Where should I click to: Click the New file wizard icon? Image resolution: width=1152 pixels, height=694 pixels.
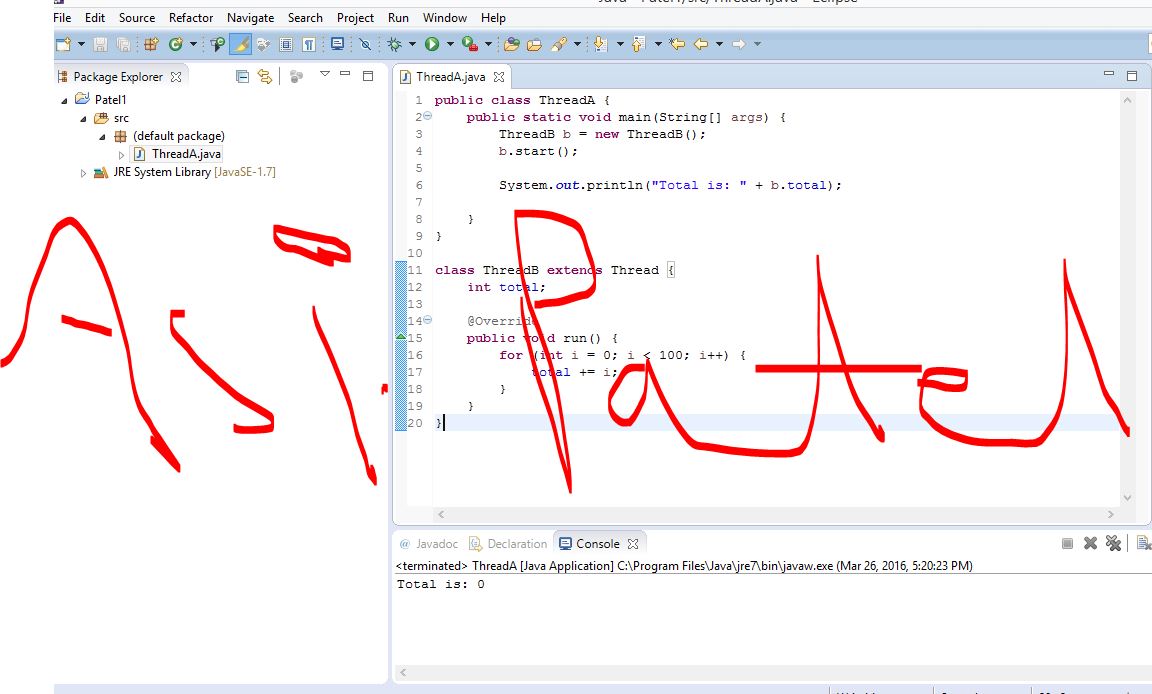pos(63,45)
